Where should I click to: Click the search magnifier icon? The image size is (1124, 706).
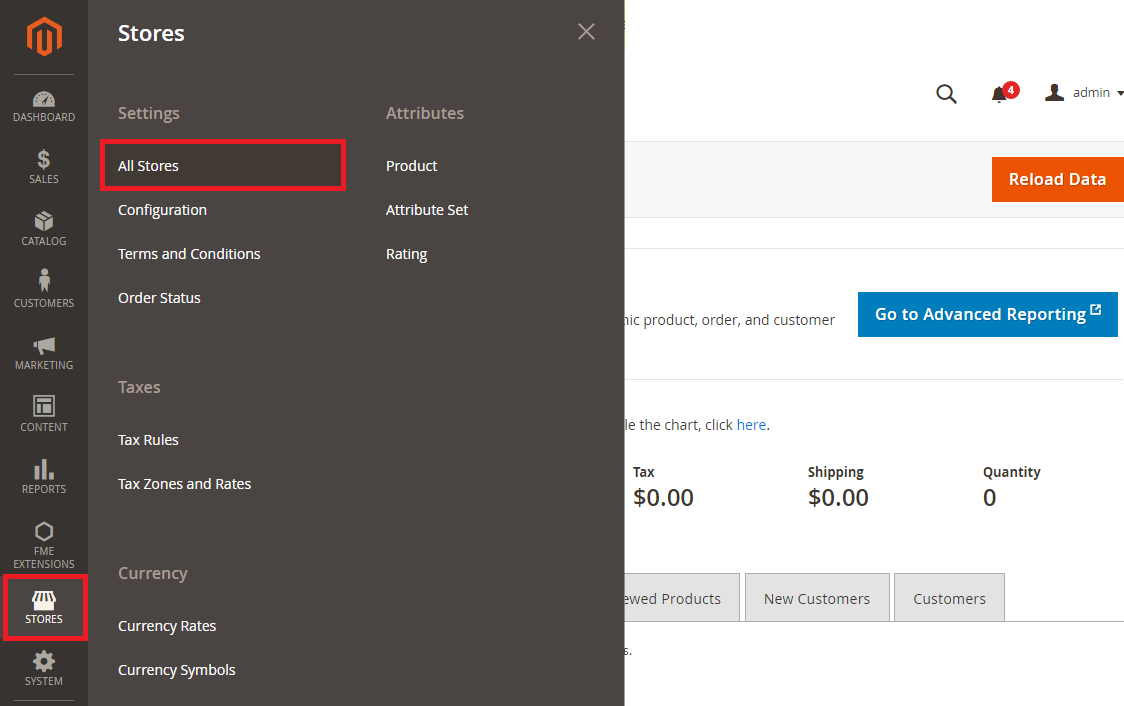pos(946,94)
